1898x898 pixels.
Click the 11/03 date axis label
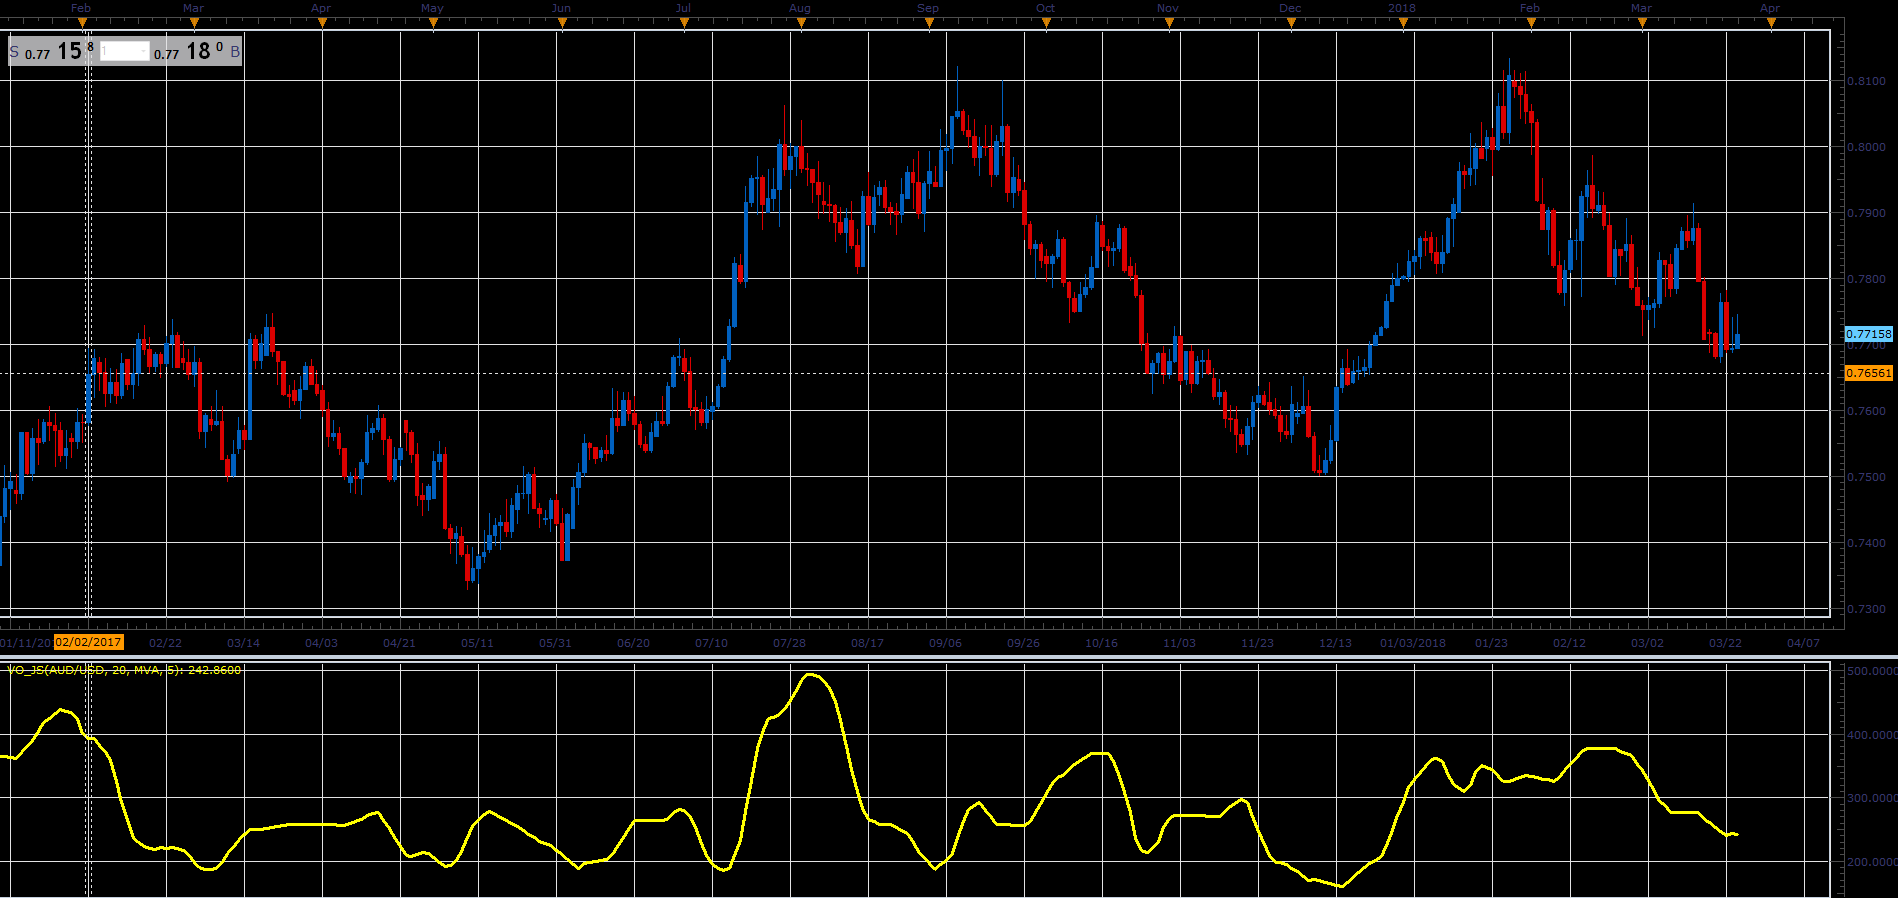1180,643
